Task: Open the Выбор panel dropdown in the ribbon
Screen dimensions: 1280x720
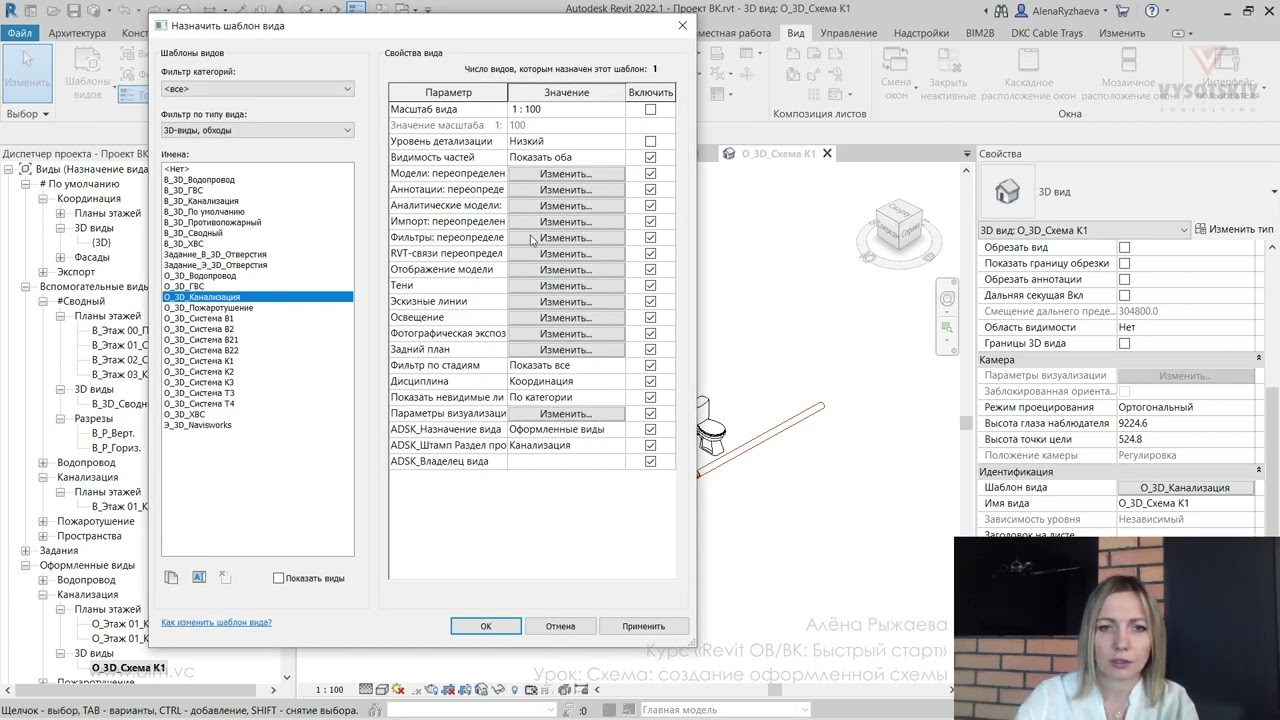Action: 28,114
